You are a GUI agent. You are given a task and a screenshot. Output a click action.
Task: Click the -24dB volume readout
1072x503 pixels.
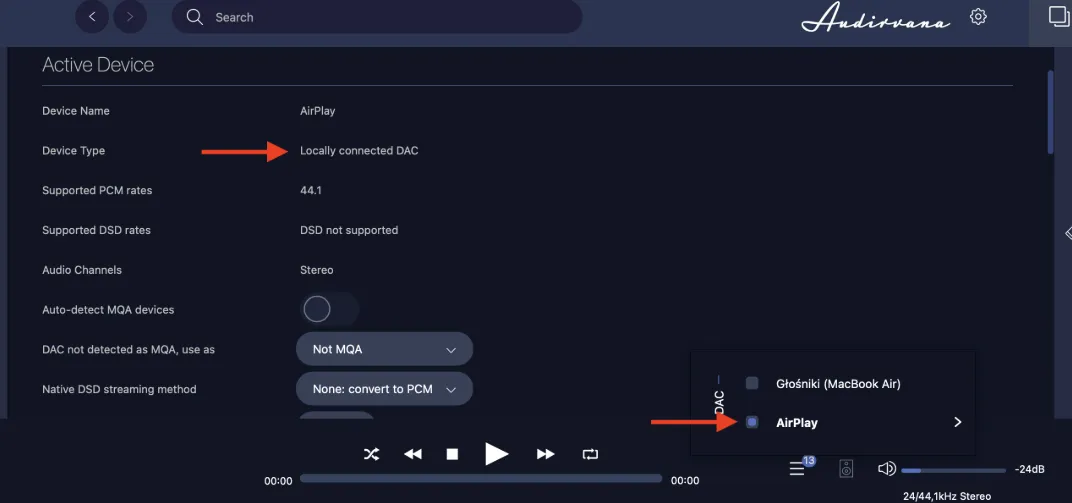tap(1030, 470)
